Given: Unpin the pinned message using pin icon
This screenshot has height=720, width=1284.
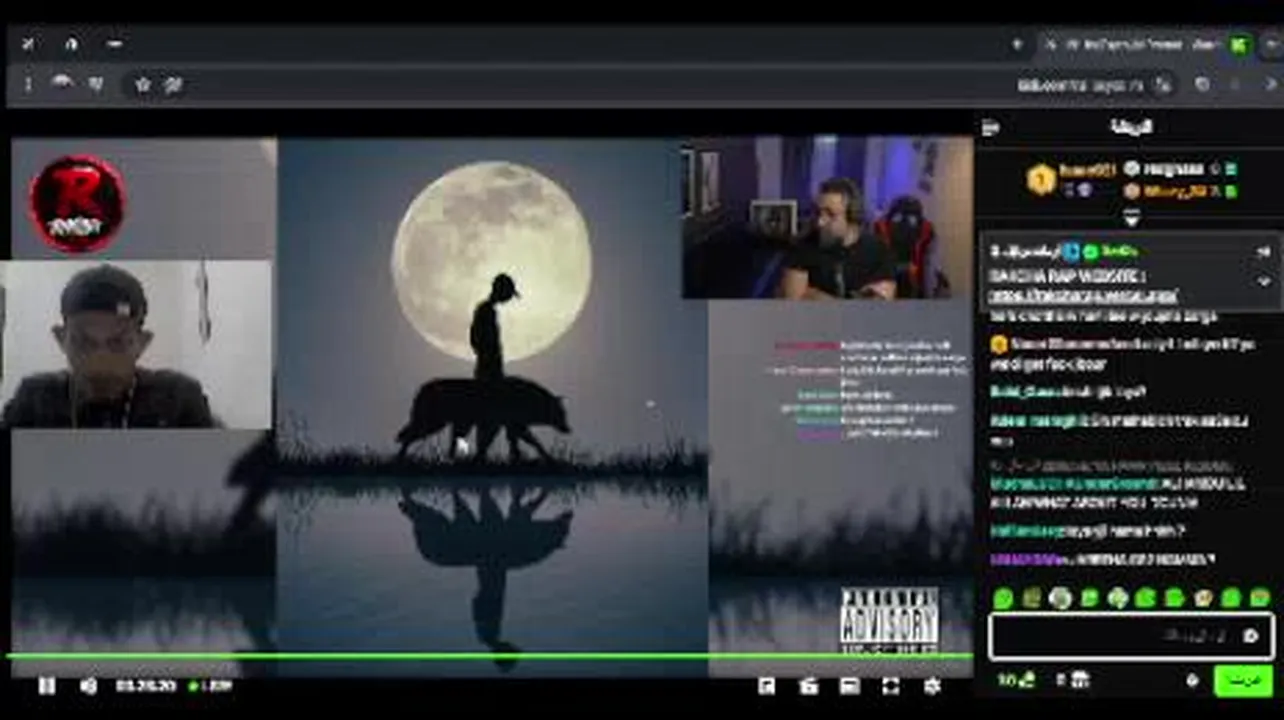Looking at the screenshot, I should pos(1263,252).
